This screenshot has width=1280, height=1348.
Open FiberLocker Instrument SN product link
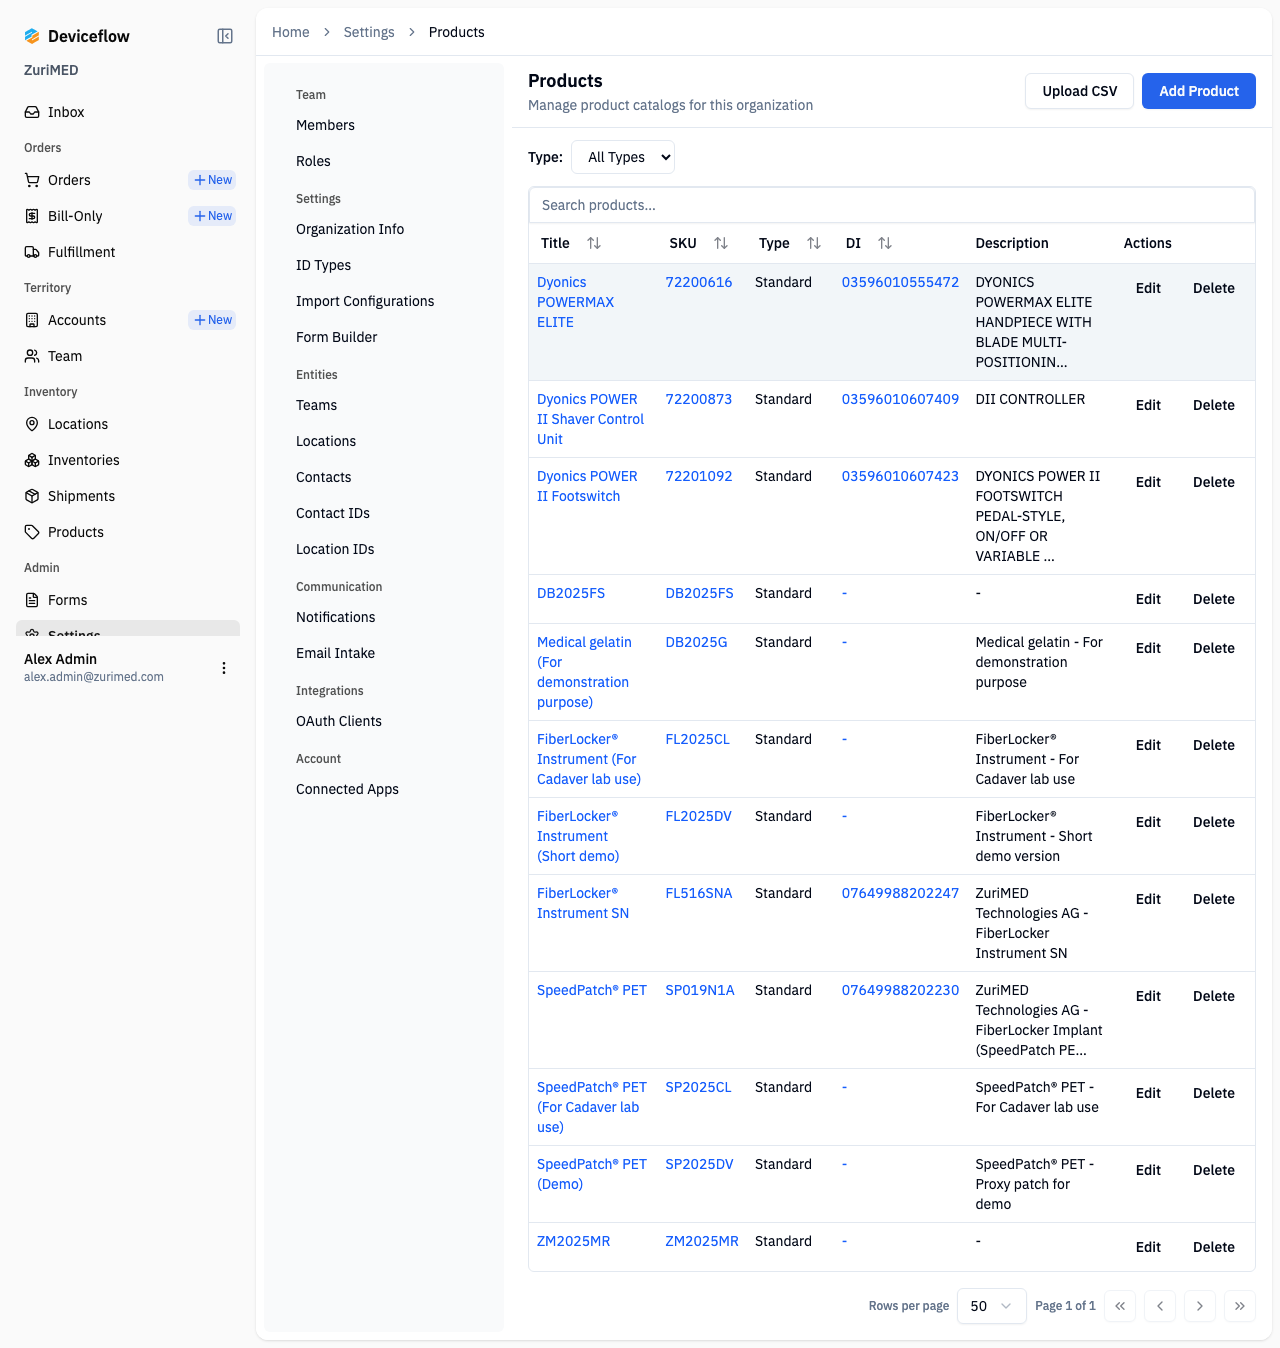point(583,903)
